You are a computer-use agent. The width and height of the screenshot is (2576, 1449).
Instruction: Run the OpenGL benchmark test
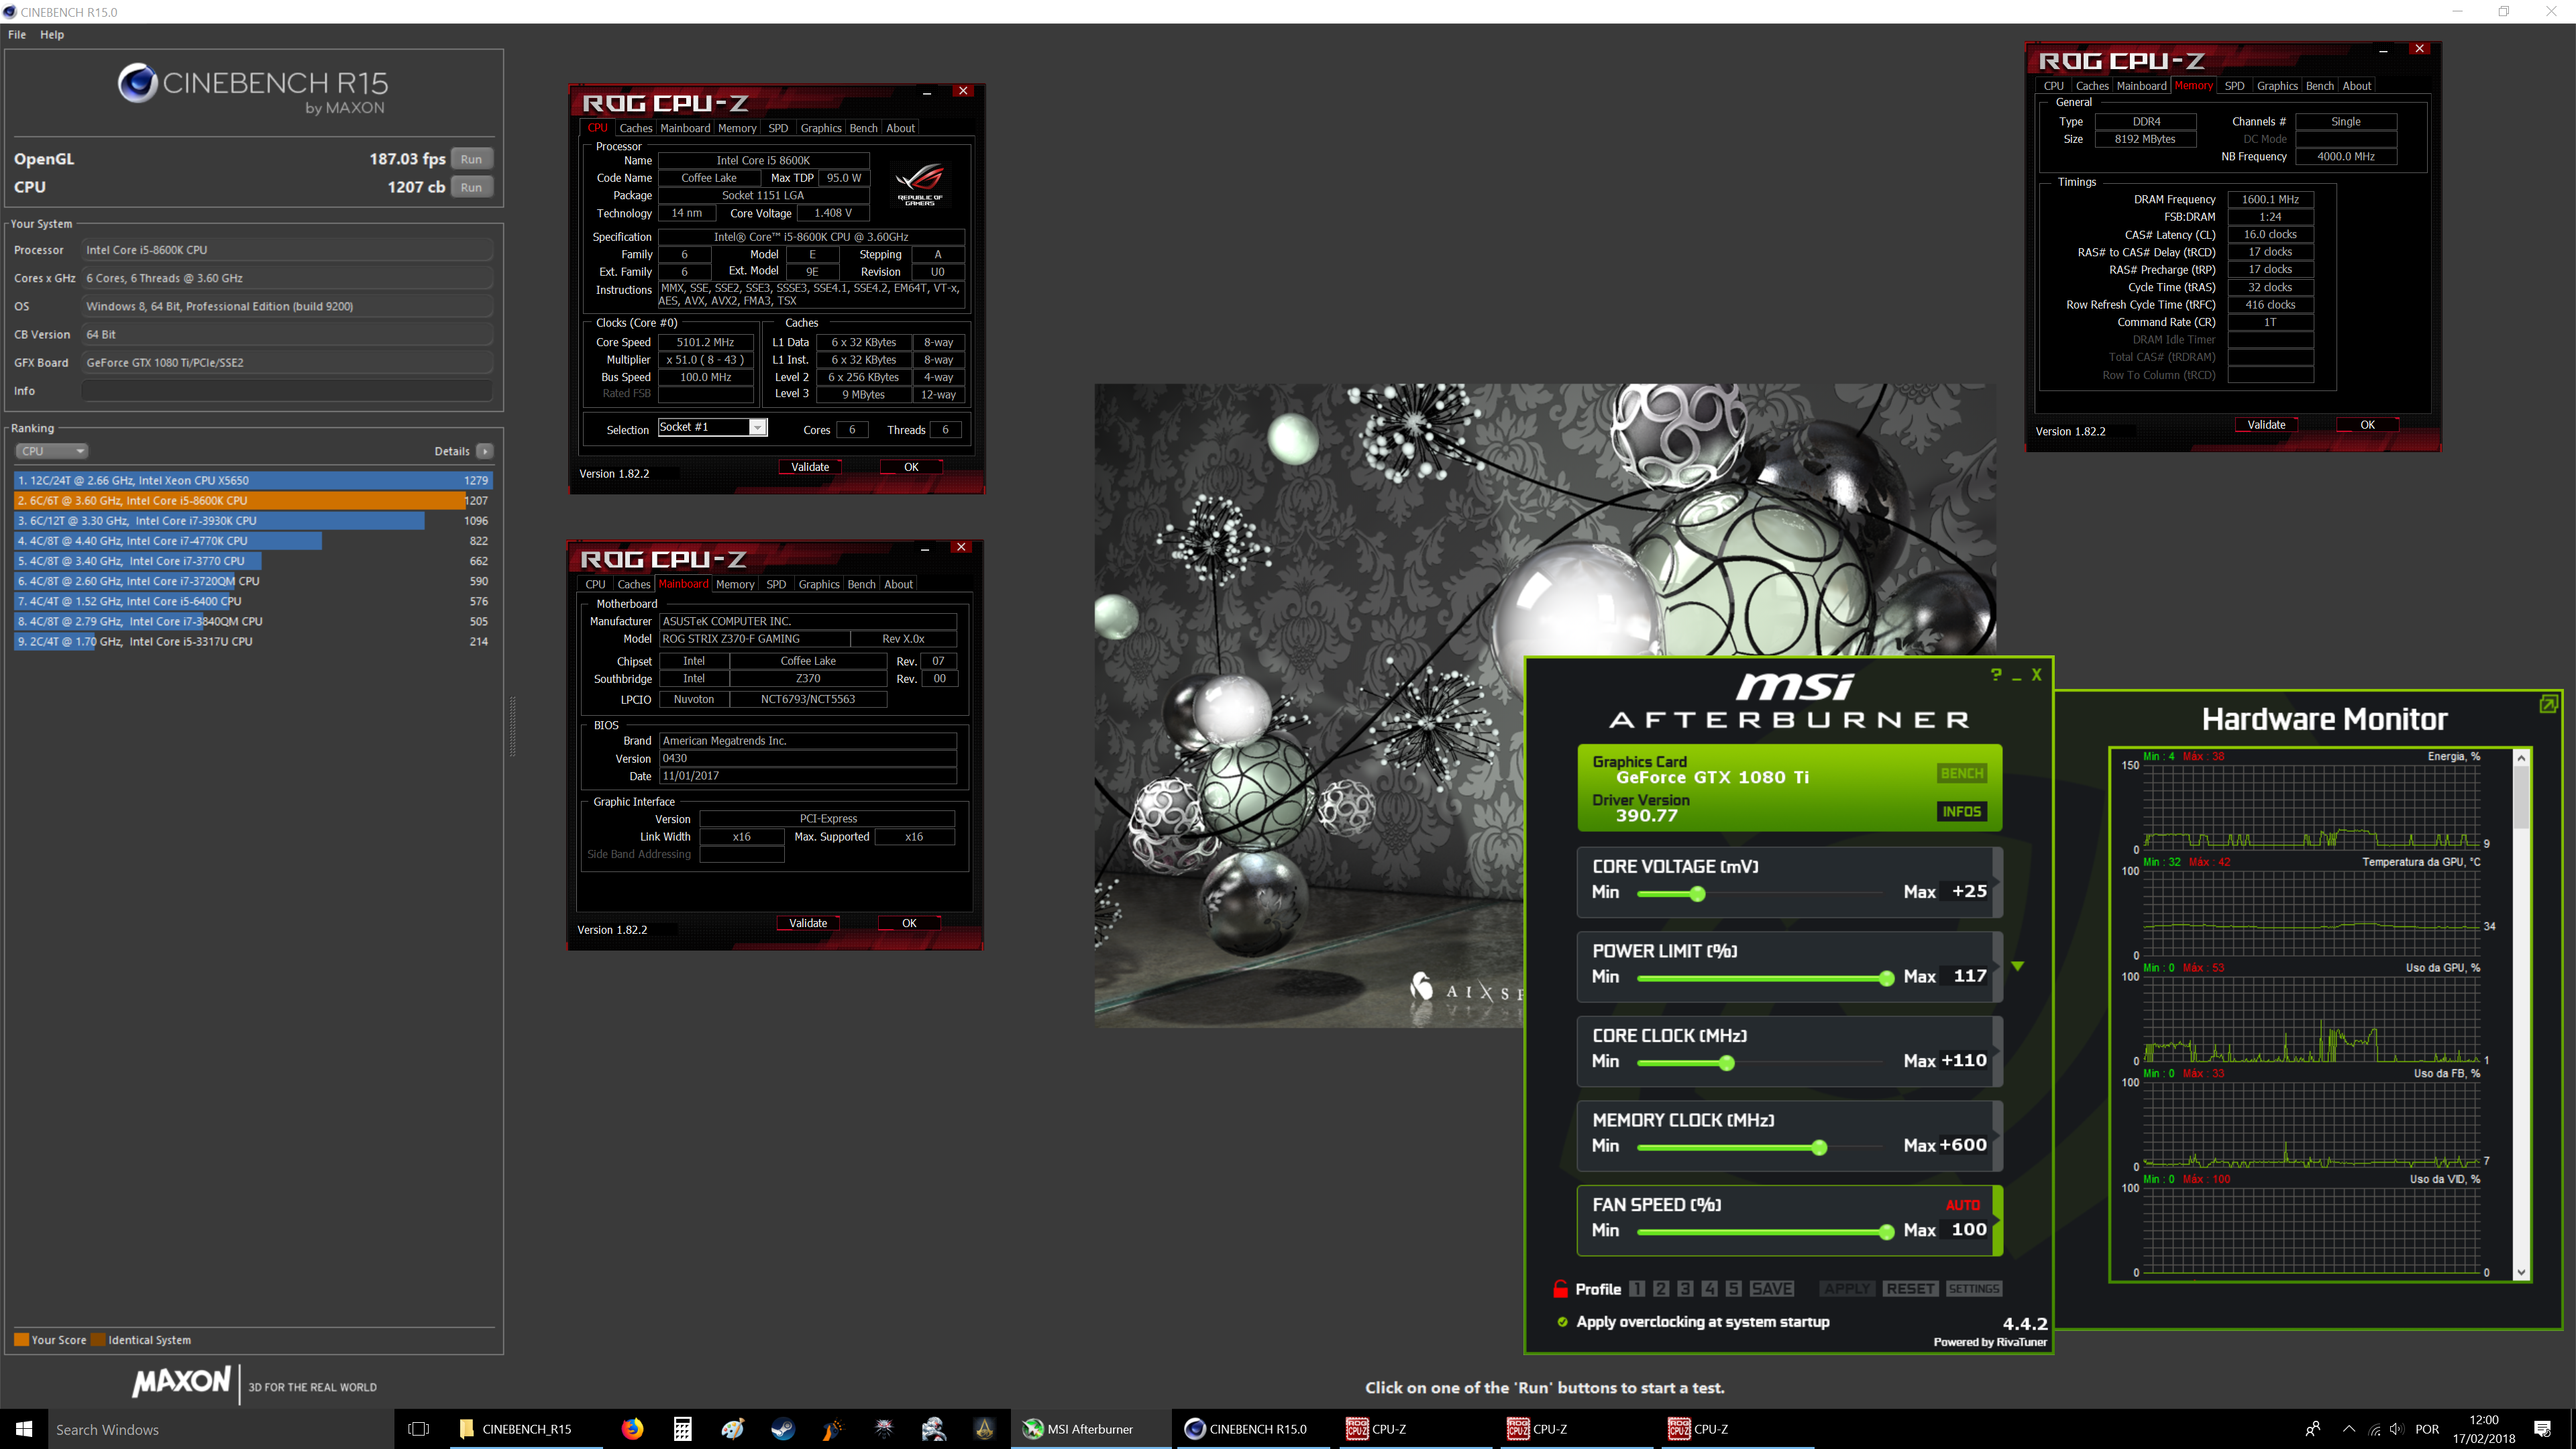coord(471,159)
